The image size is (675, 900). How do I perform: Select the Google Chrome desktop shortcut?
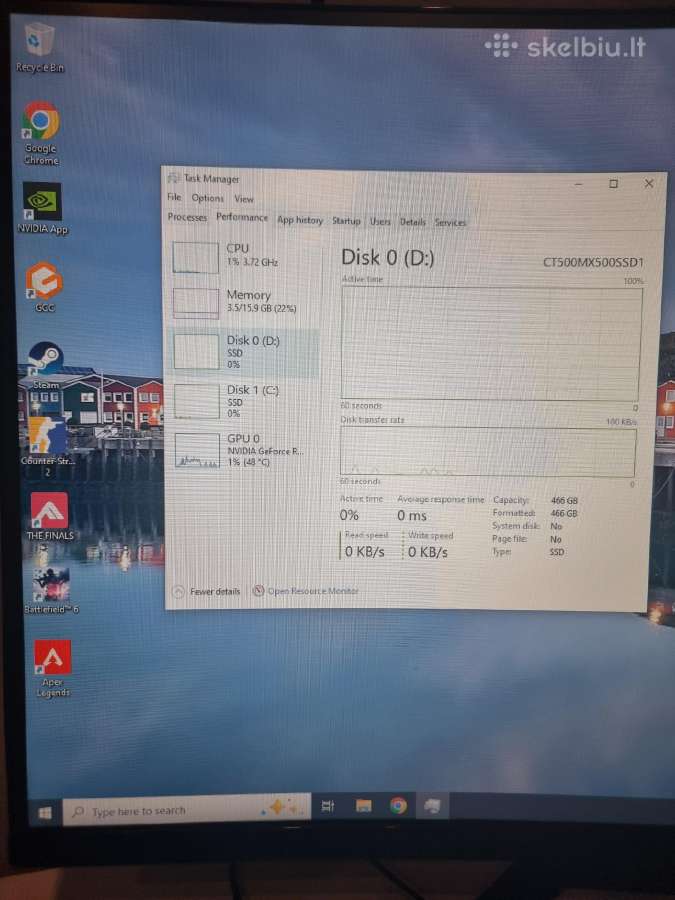tap(41, 133)
